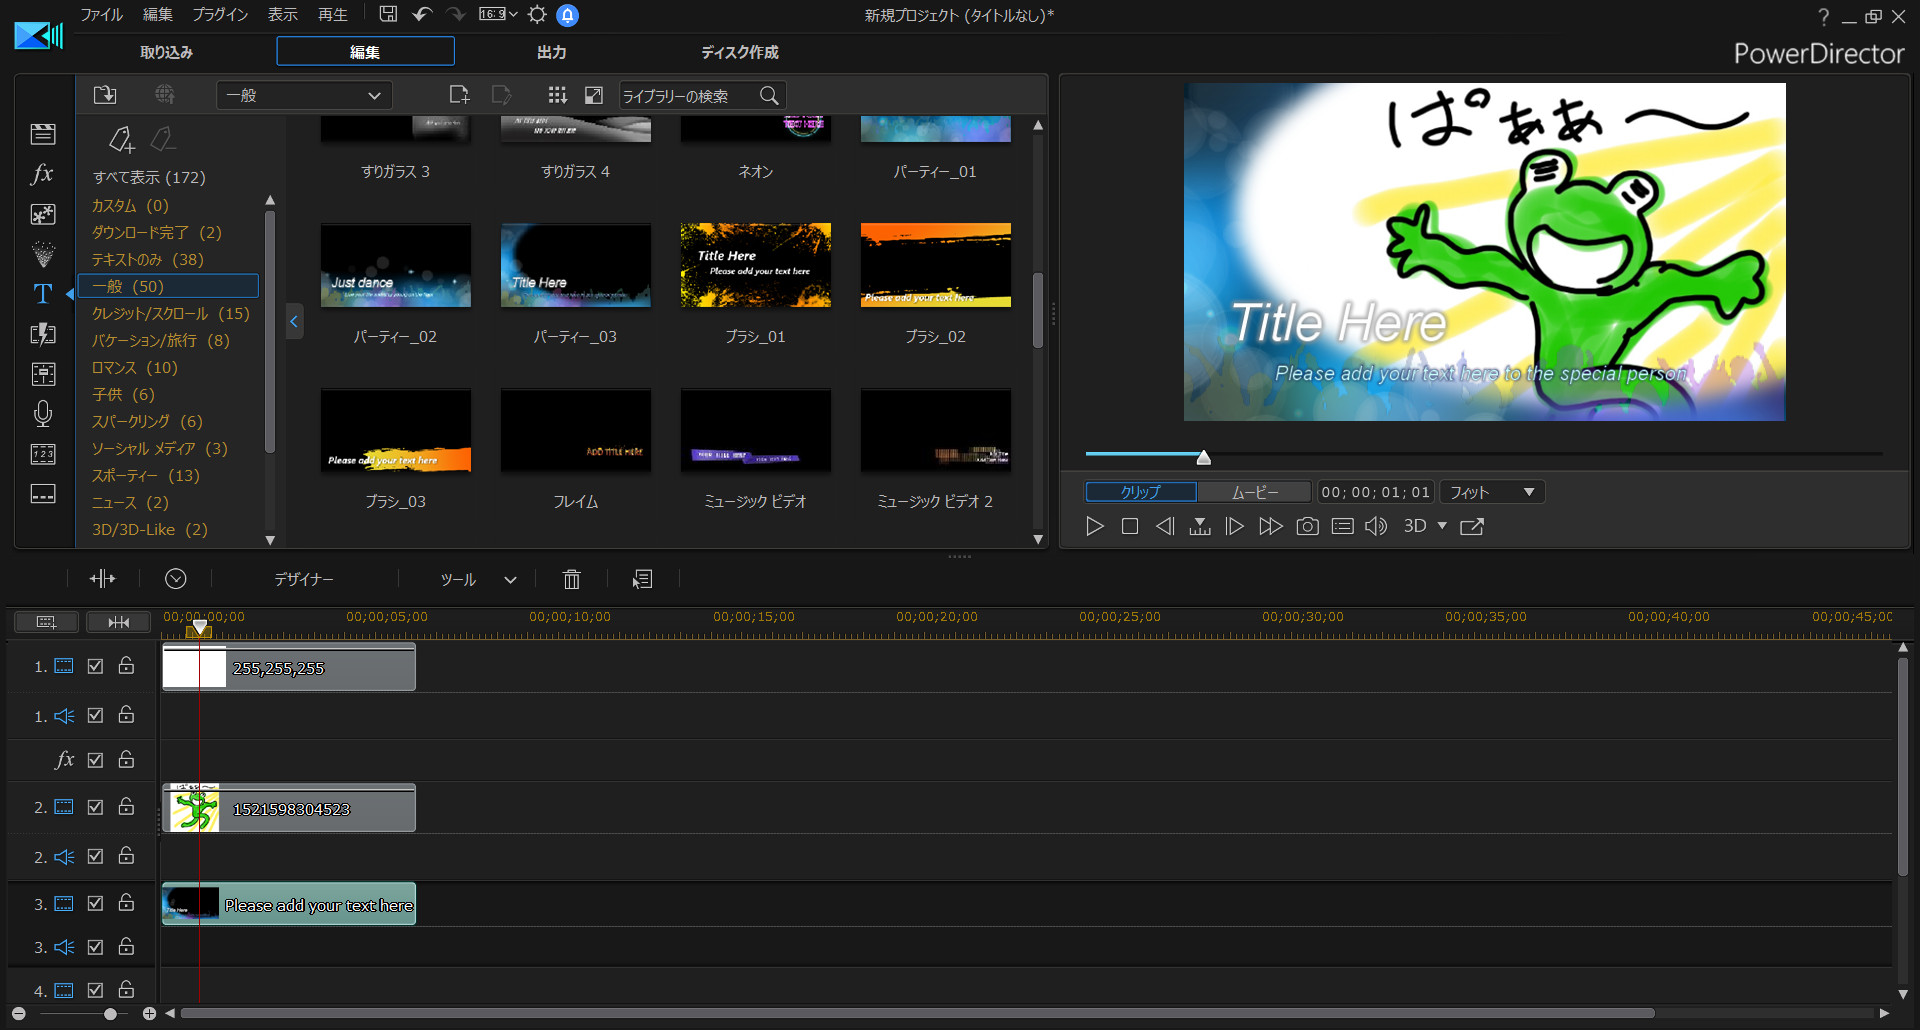The width and height of the screenshot is (1920, 1030).
Task: Open the clip duration clock icon
Action: pyautogui.click(x=176, y=579)
